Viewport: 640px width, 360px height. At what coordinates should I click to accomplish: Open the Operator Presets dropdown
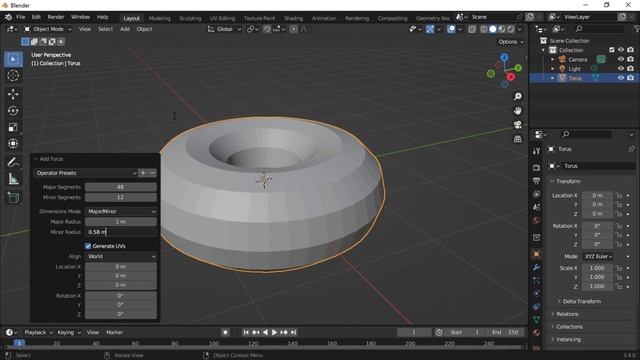pyautogui.click(x=85, y=173)
